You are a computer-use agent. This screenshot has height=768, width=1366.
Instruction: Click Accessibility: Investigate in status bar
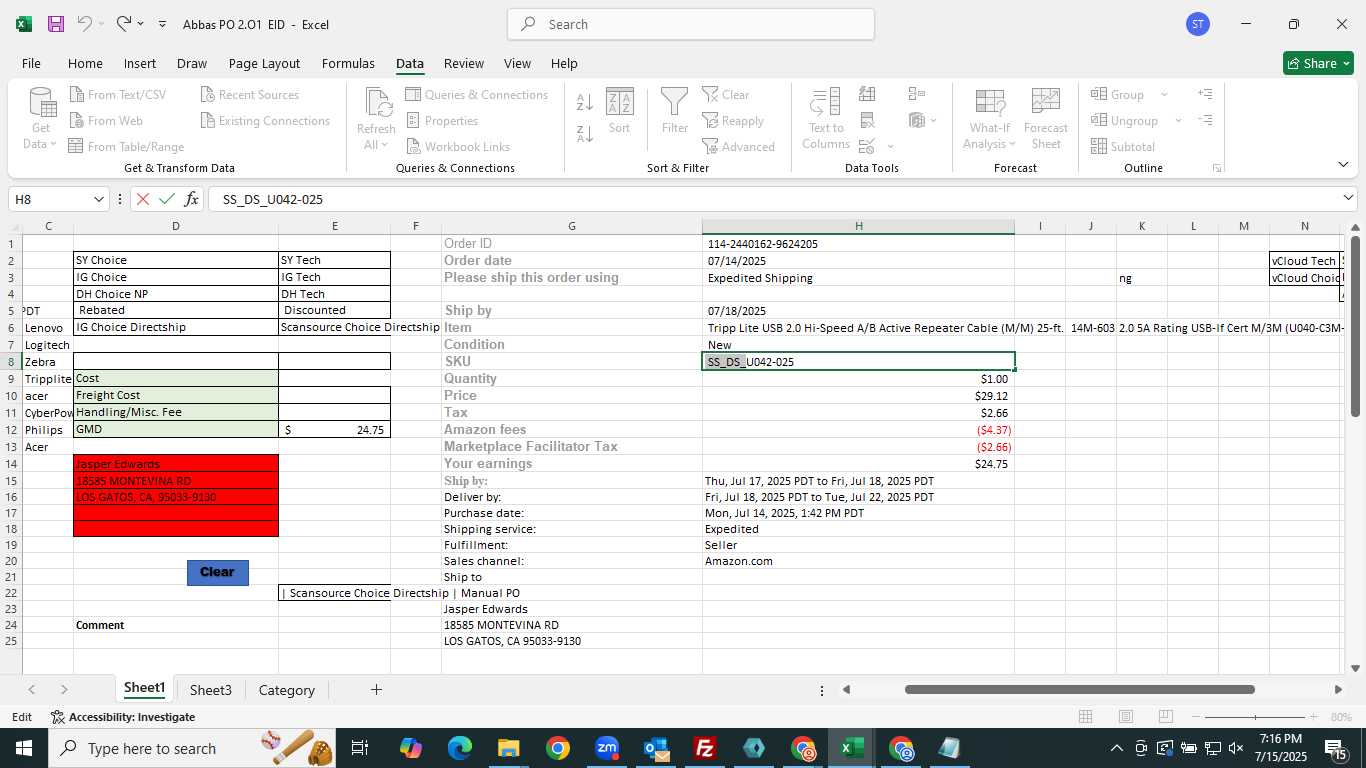pyautogui.click(x=122, y=717)
